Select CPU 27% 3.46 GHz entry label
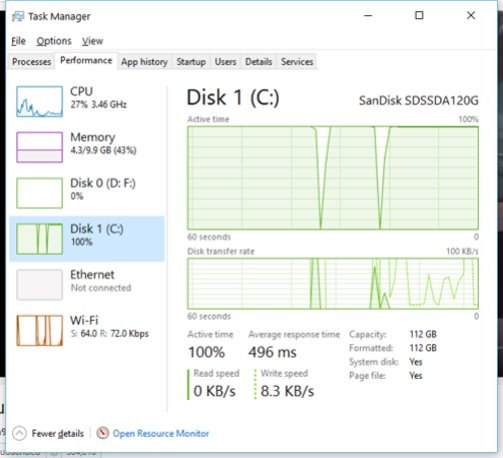The height and width of the screenshot is (458, 503). tap(98, 97)
